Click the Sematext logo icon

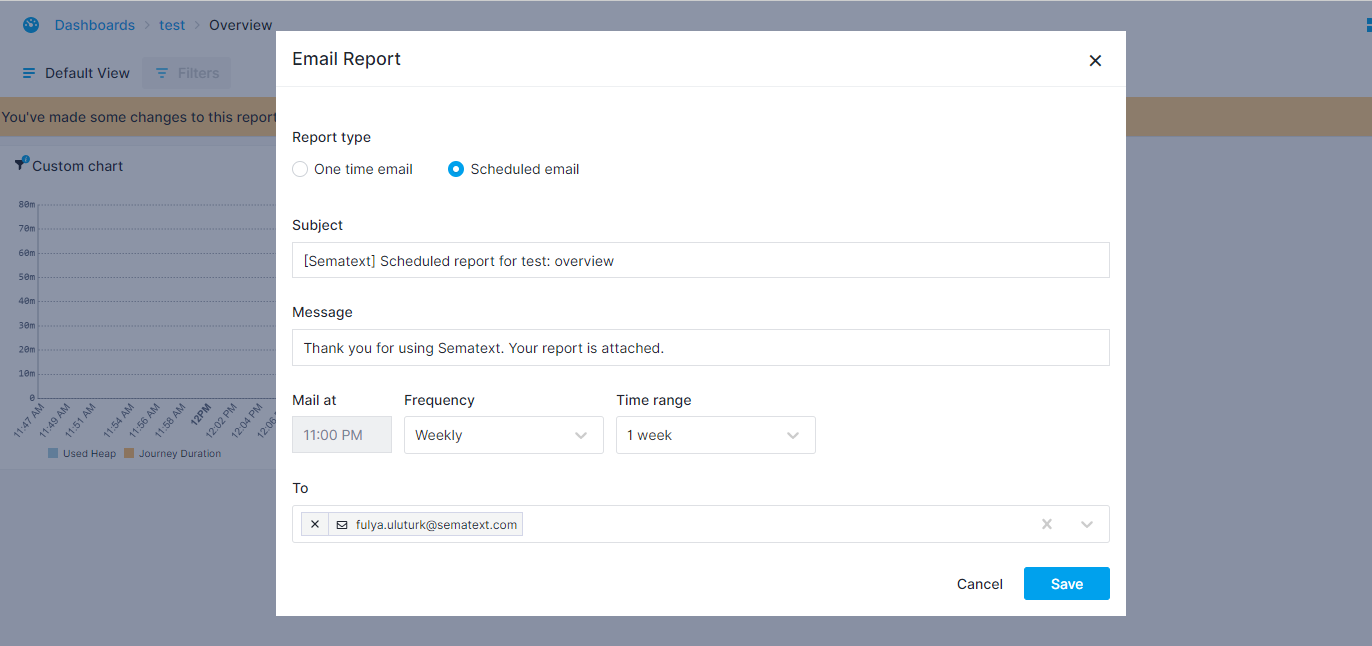pos(31,25)
